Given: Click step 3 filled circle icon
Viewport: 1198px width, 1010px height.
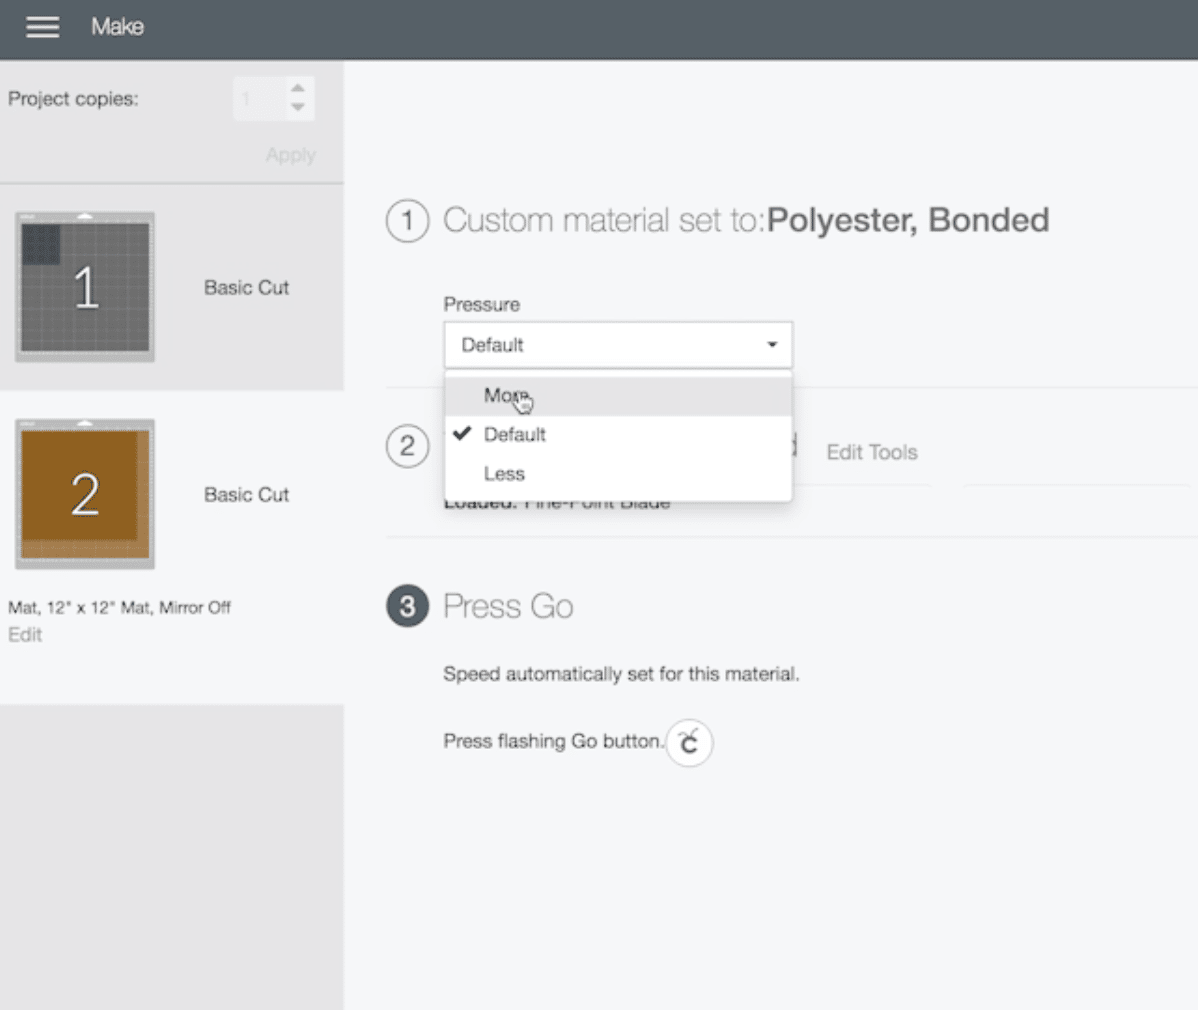Looking at the screenshot, I should (407, 607).
